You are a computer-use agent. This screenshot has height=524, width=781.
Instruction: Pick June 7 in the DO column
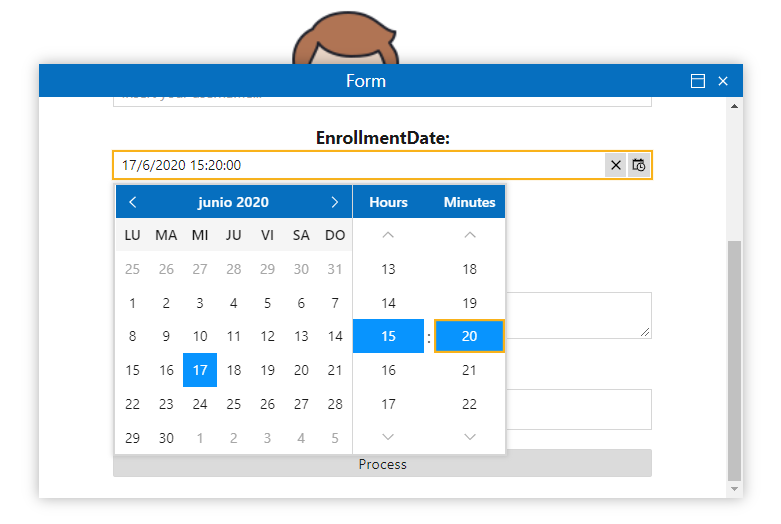[335, 303]
